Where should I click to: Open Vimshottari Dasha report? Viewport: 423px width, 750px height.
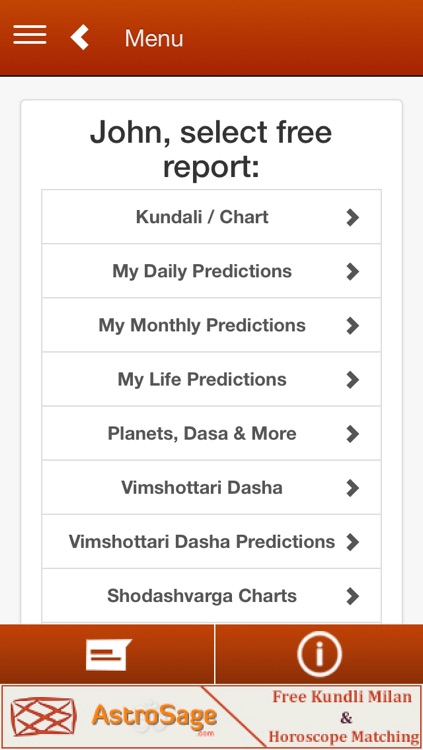click(x=212, y=487)
